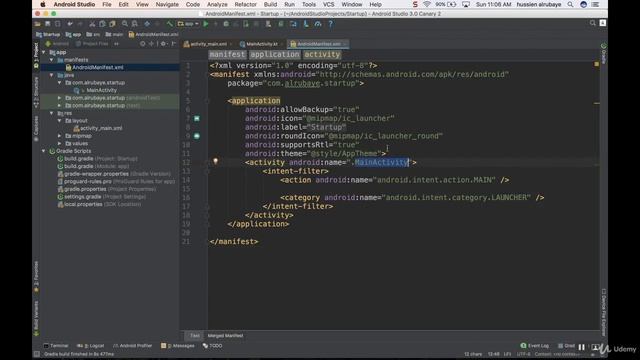The image size is (640, 360).
Task: Click scroll from source target icon
Action: (x=142, y=44)
